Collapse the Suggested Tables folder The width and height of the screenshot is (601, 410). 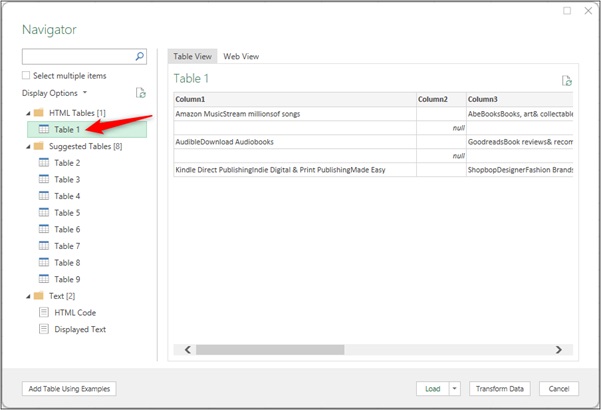[x=27, y=146]
